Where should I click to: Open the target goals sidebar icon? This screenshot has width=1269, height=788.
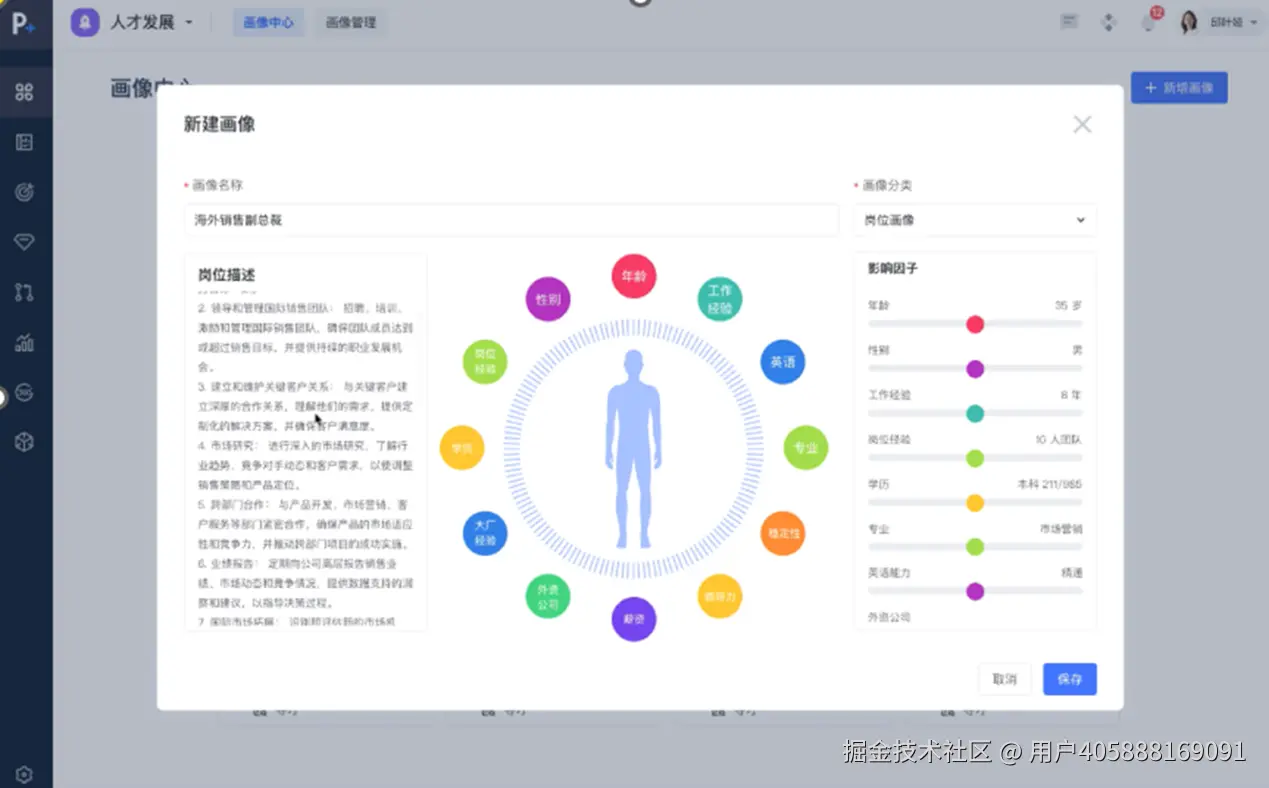click(x=25, y=192)
